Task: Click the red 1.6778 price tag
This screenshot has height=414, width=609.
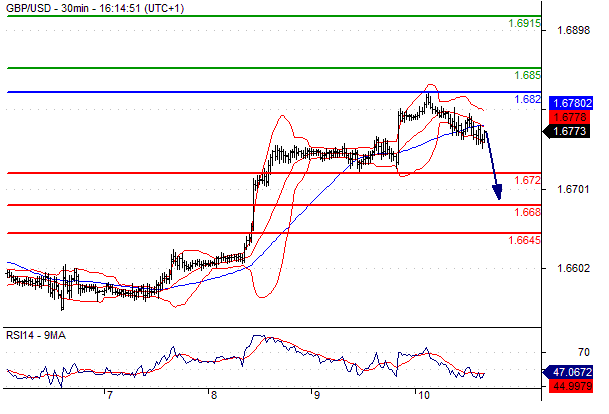Action: [569, 117]
